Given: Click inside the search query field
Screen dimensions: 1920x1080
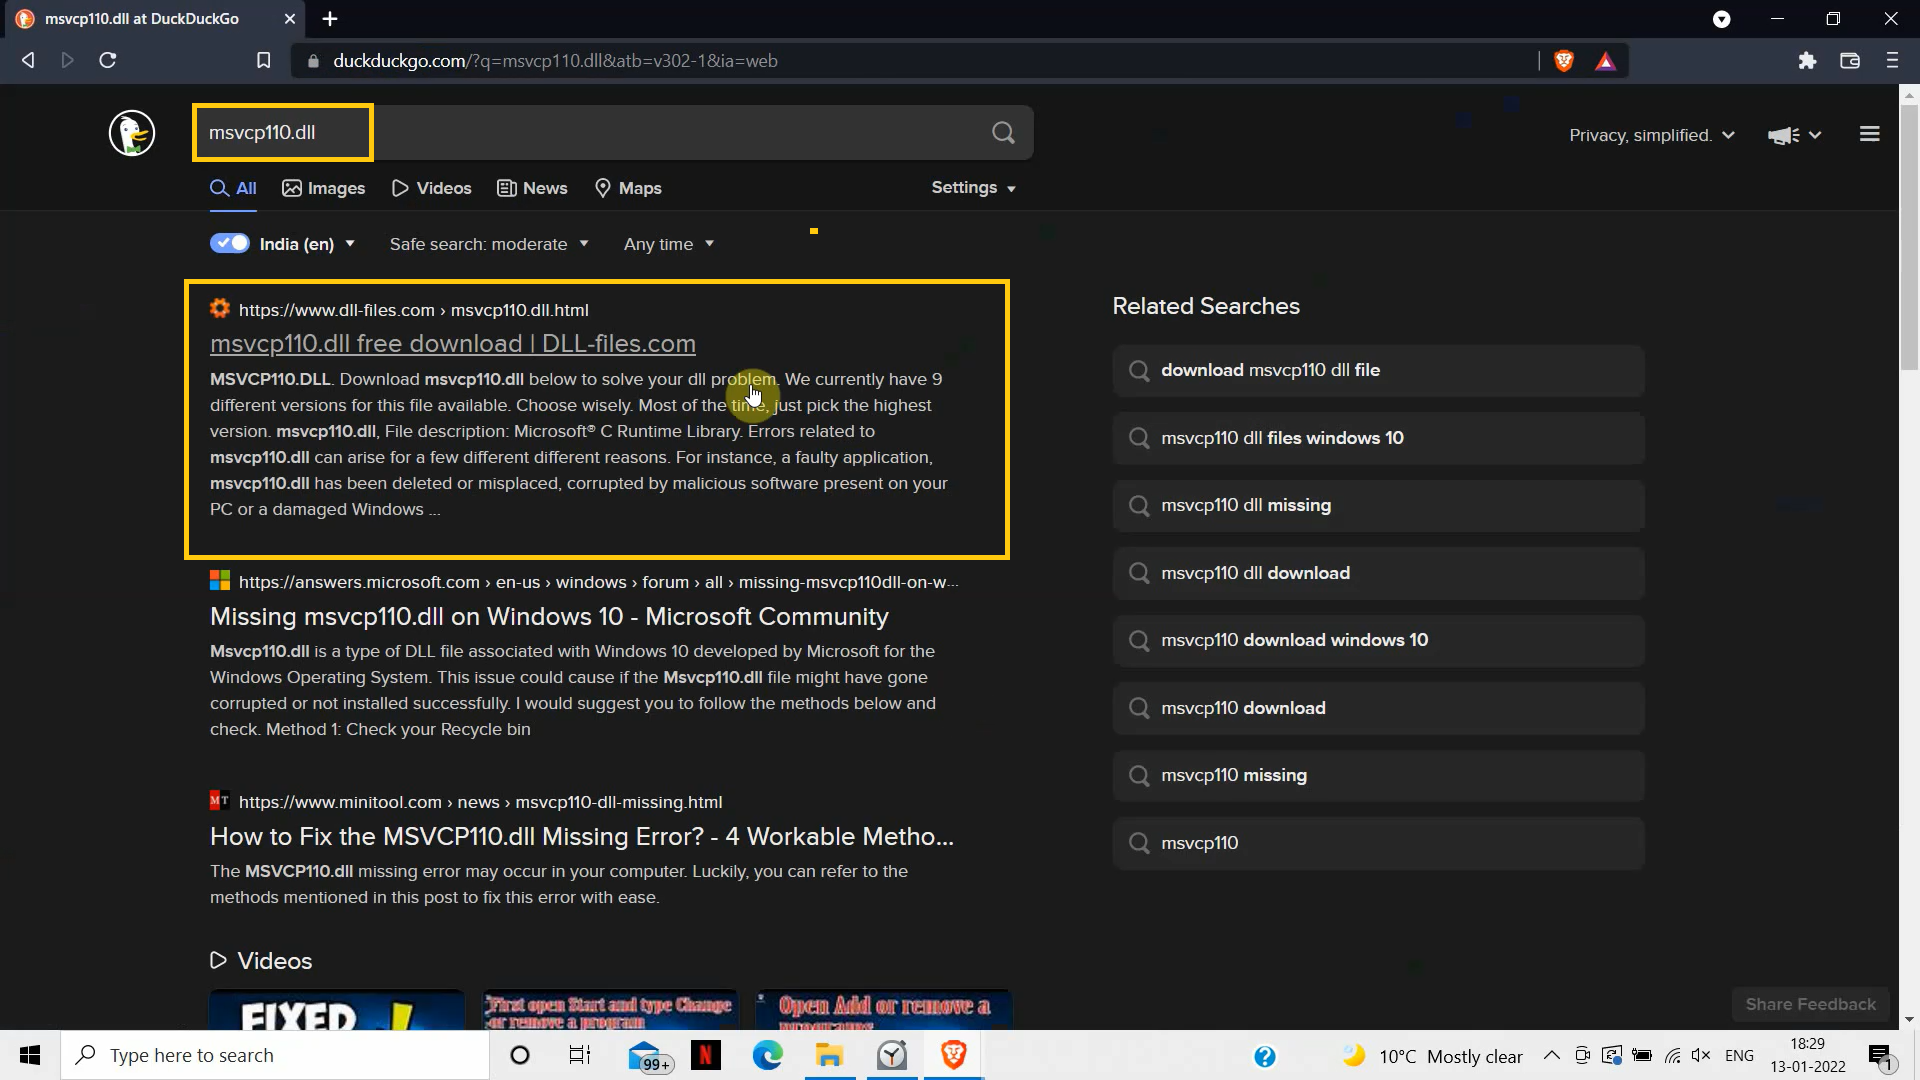Looking at the screenshot, I should pos(282,132).
